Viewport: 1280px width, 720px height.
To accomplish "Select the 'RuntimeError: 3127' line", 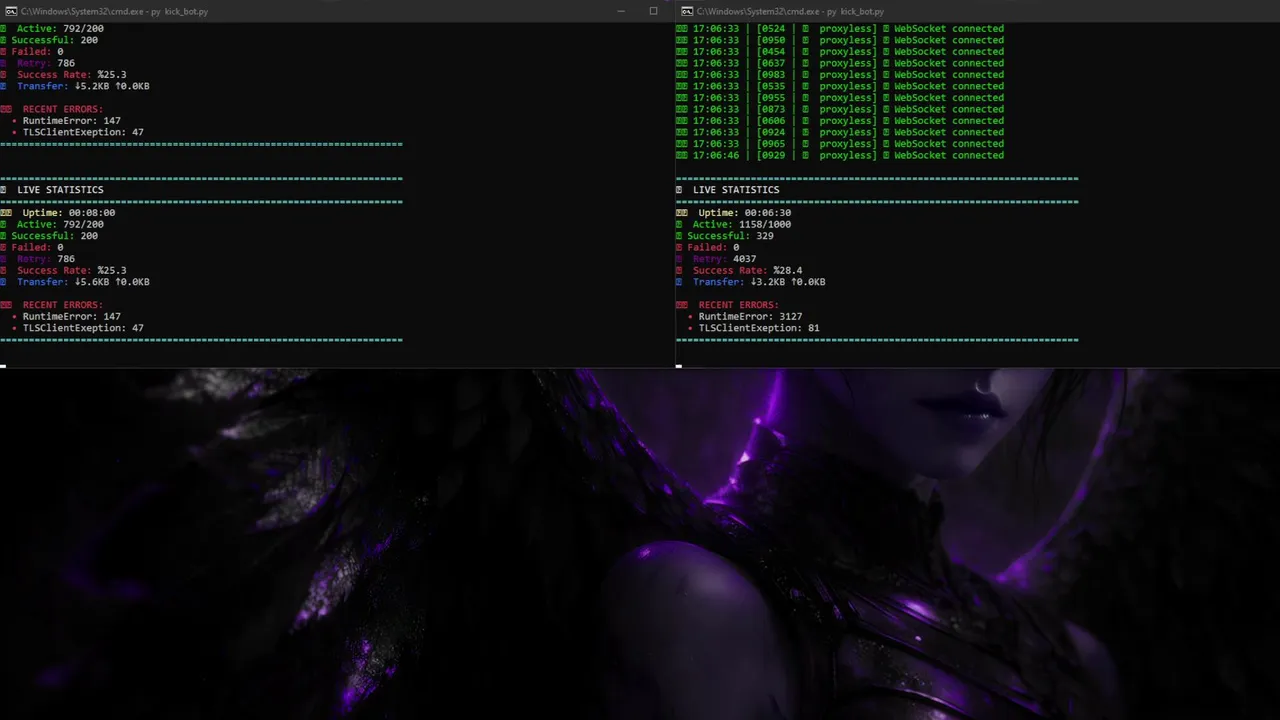I will pos(745,316).
